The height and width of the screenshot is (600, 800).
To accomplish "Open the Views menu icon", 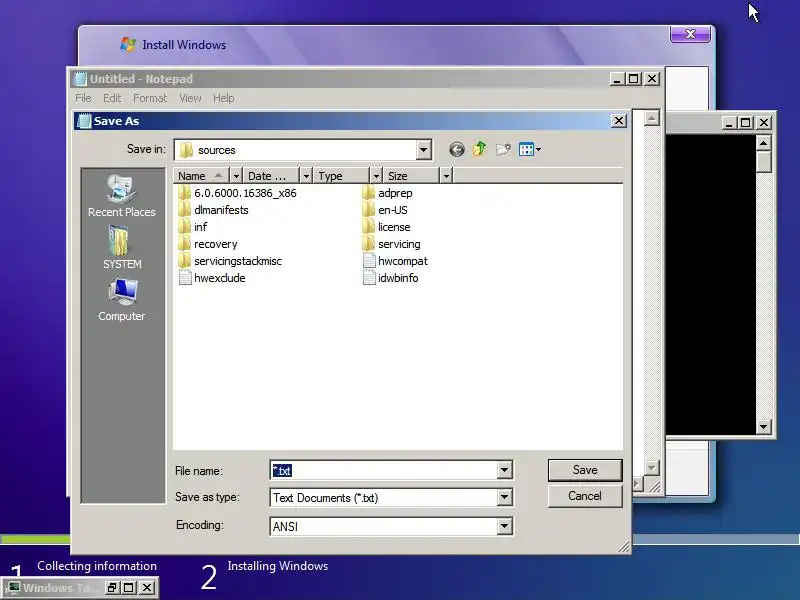I will tap(530, 149).
